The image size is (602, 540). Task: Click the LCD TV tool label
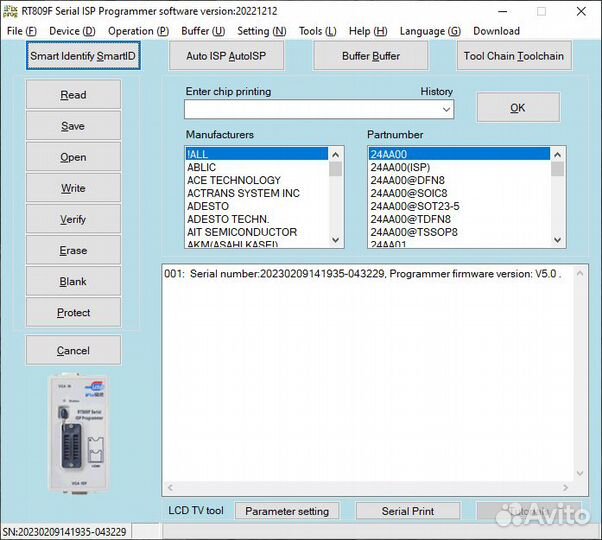click(x=196, y=510)
